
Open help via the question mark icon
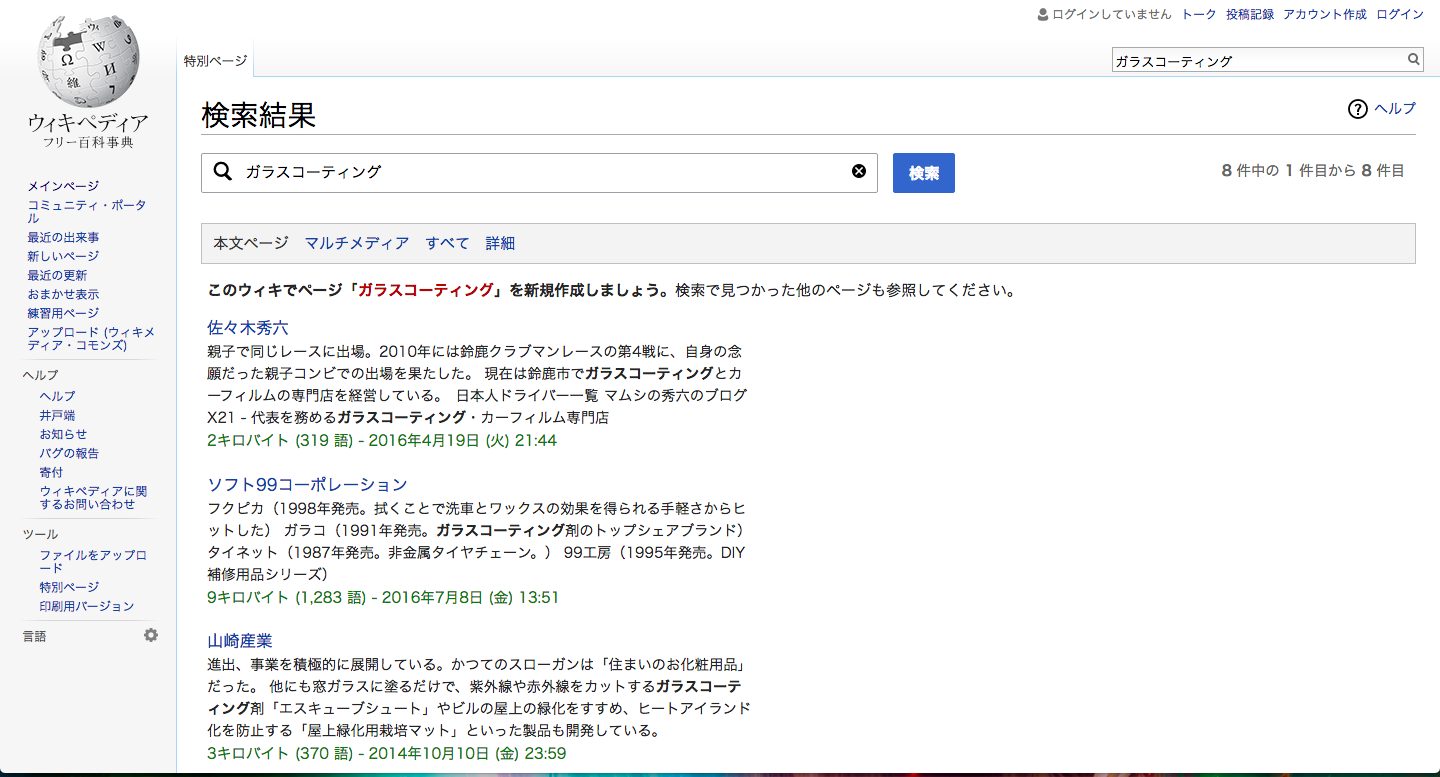[1357, 109]
